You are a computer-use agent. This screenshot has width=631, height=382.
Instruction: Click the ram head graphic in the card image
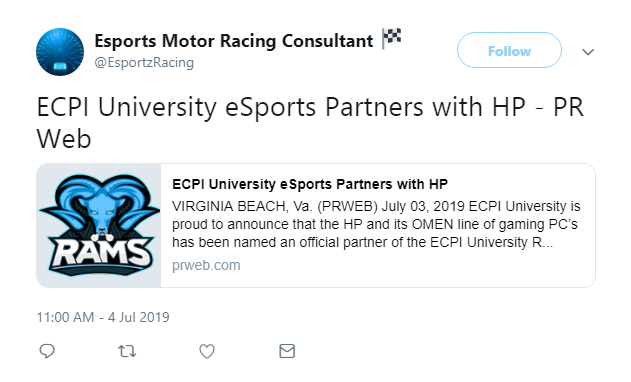pos(100,207)
